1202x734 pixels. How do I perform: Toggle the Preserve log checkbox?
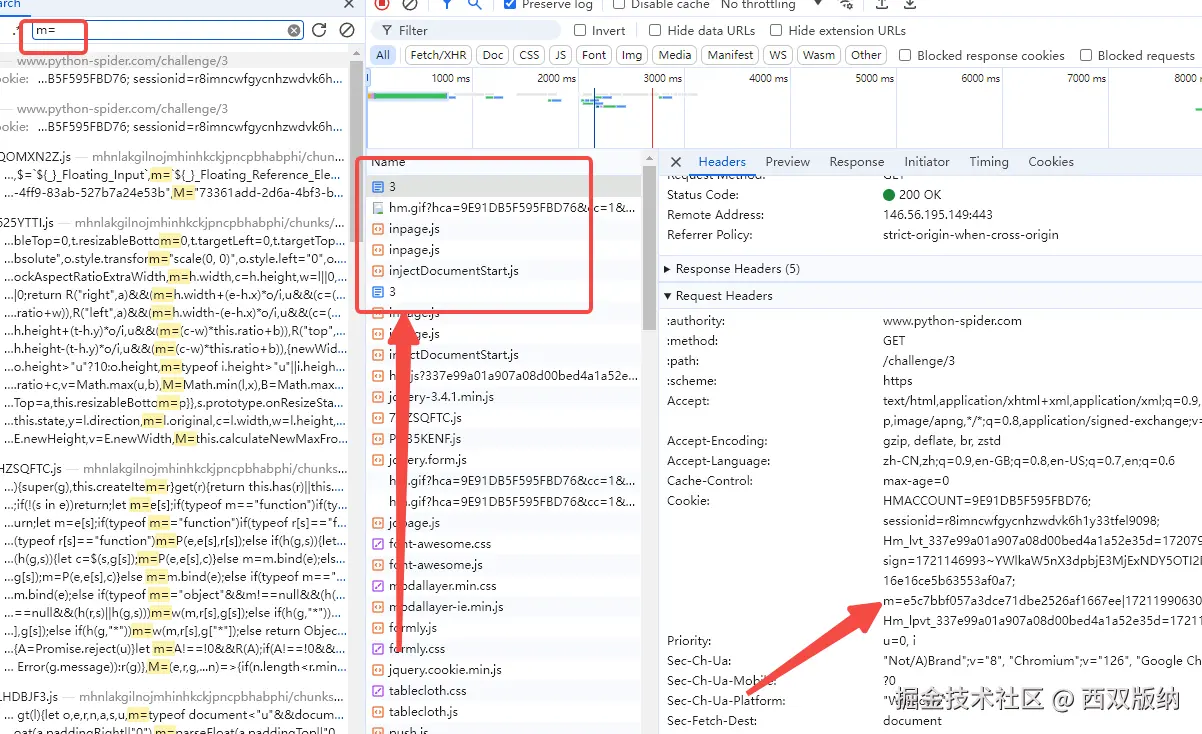point(510,4)
